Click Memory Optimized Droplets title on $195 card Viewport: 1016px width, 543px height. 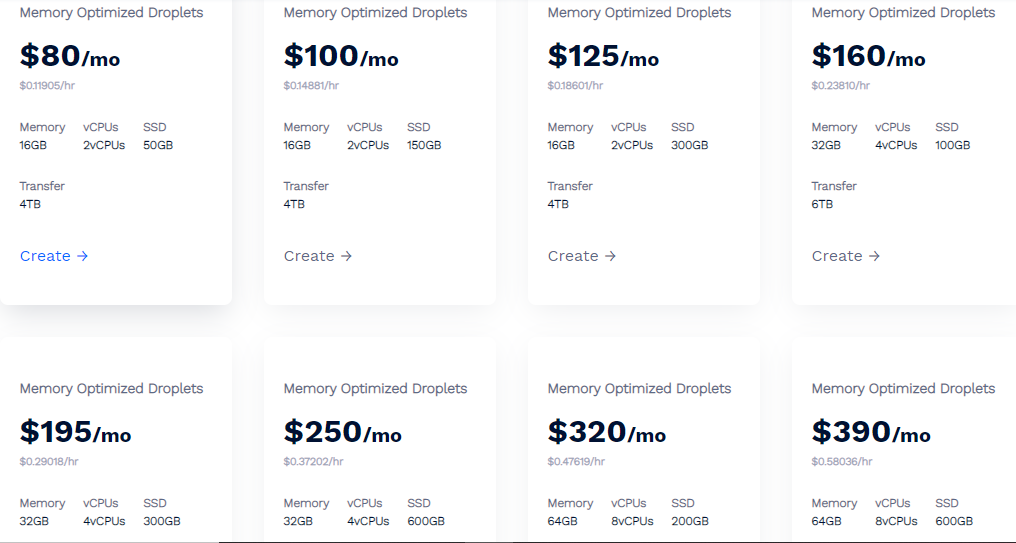tap(111, 389)
